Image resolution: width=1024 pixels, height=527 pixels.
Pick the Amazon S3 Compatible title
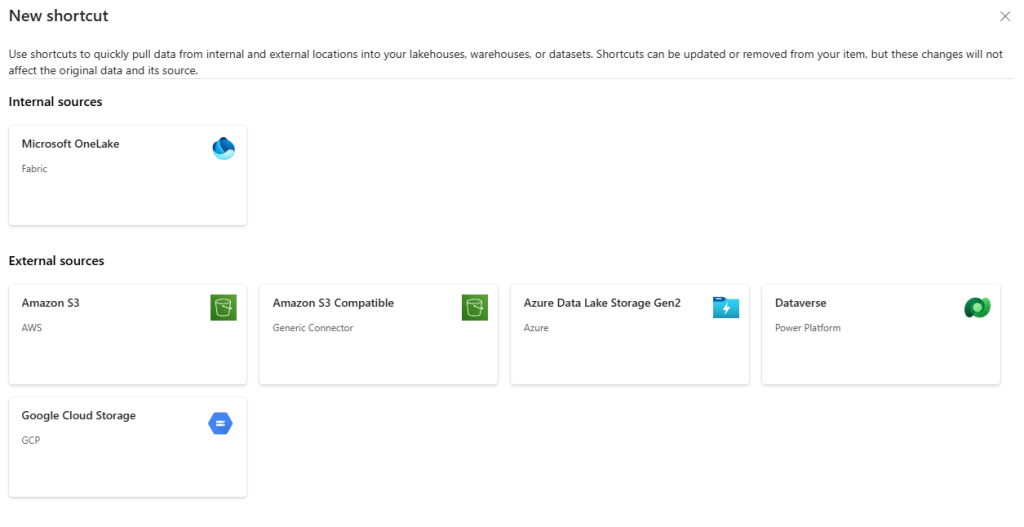click(x=333, y=303)
